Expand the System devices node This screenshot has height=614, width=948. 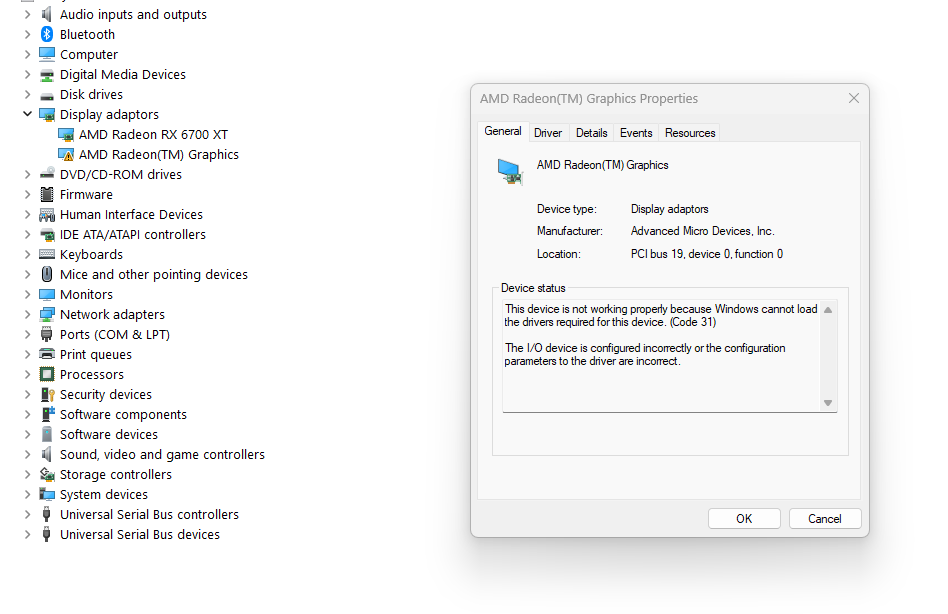[27, 494]
